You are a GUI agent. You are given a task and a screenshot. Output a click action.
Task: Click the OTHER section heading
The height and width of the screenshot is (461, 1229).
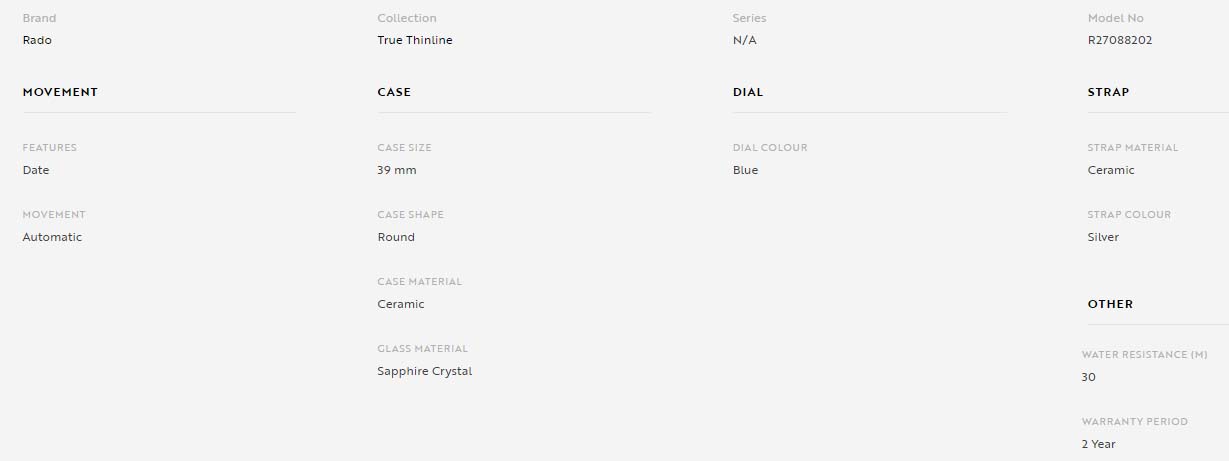click(1110, 304)
